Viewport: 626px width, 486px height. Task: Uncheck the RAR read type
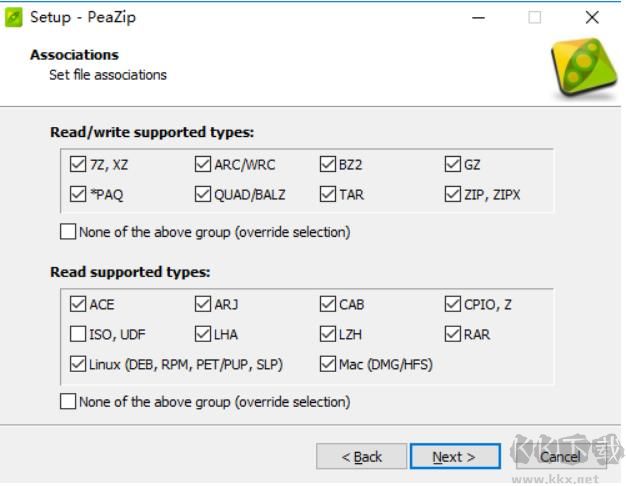pos(453,335)
